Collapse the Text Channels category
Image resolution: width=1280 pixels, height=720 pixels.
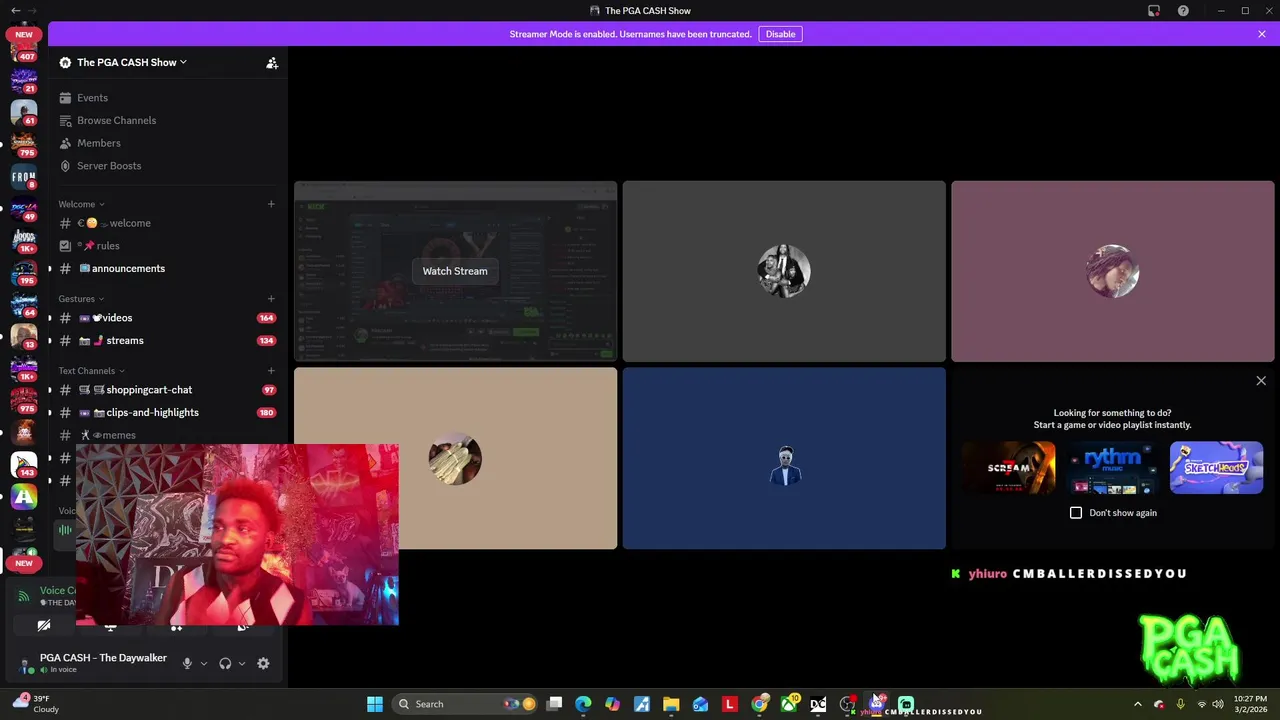(91, 371)
